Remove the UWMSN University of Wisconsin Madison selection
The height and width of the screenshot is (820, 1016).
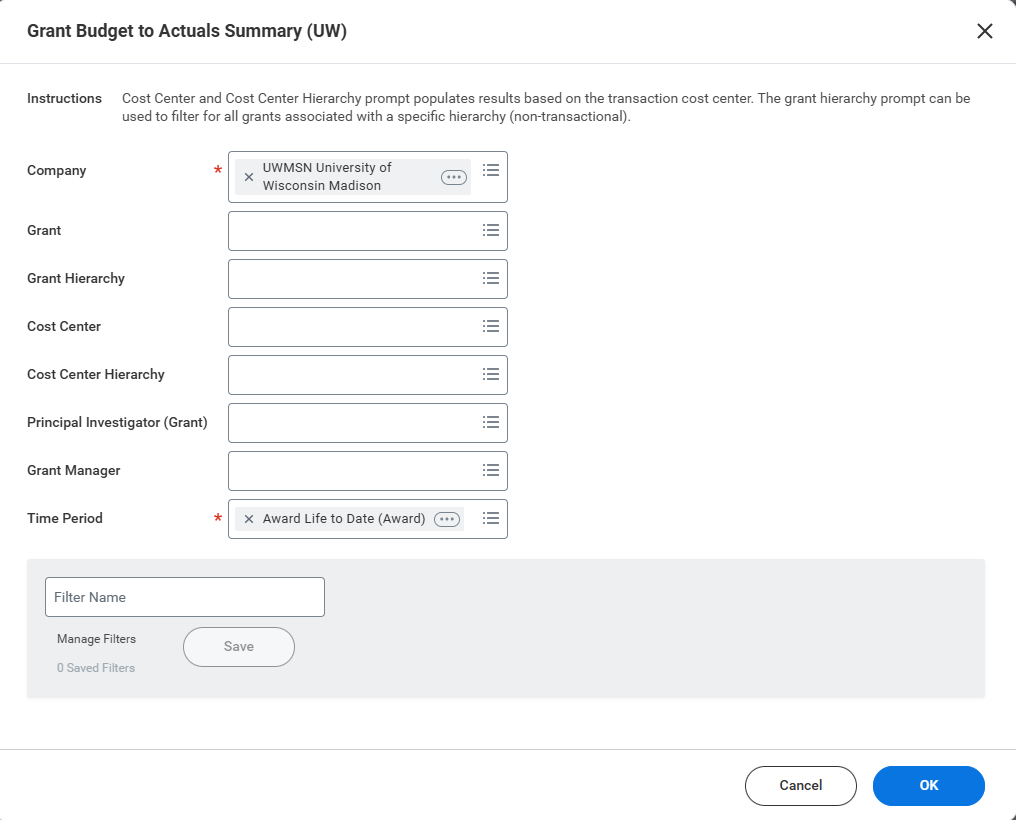pyautogui.click(x=249, y=177)
